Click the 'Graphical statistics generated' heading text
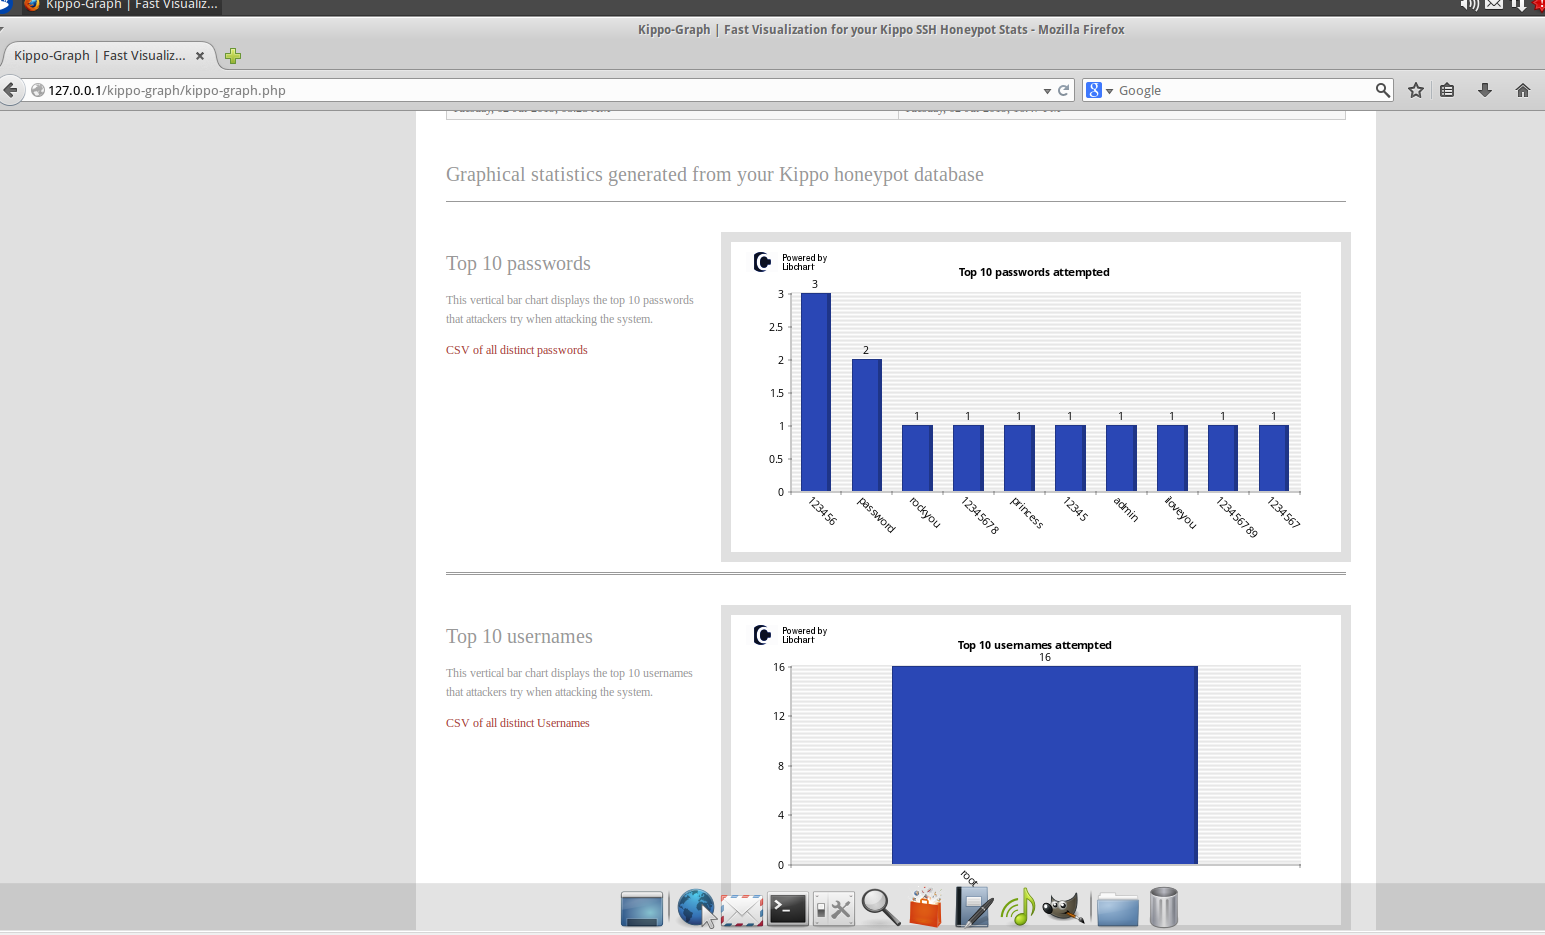1545x935 pixels. click(x=715, y=175)
